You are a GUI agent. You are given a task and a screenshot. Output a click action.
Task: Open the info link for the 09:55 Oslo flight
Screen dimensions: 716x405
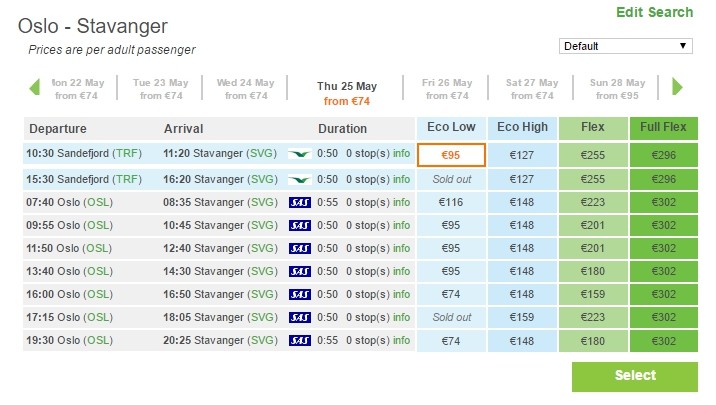click(x=401, y=225)
